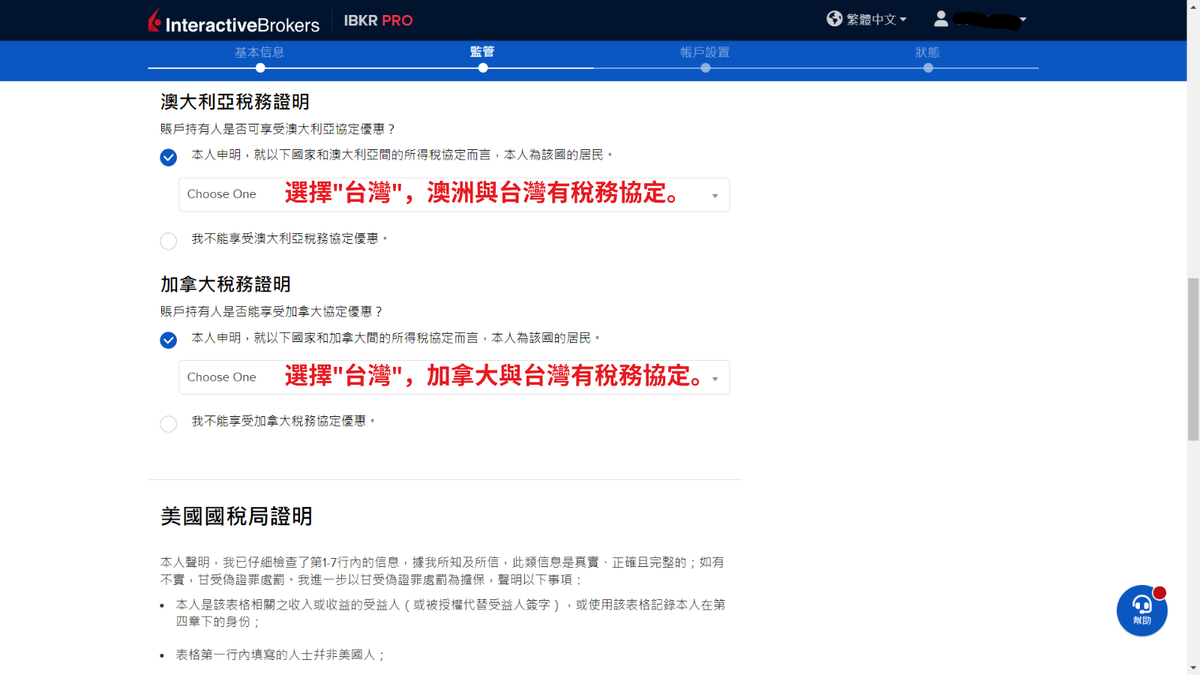Open the 幫助 chat support icon
This screenshot has width=1200, height=675.
1141,610
